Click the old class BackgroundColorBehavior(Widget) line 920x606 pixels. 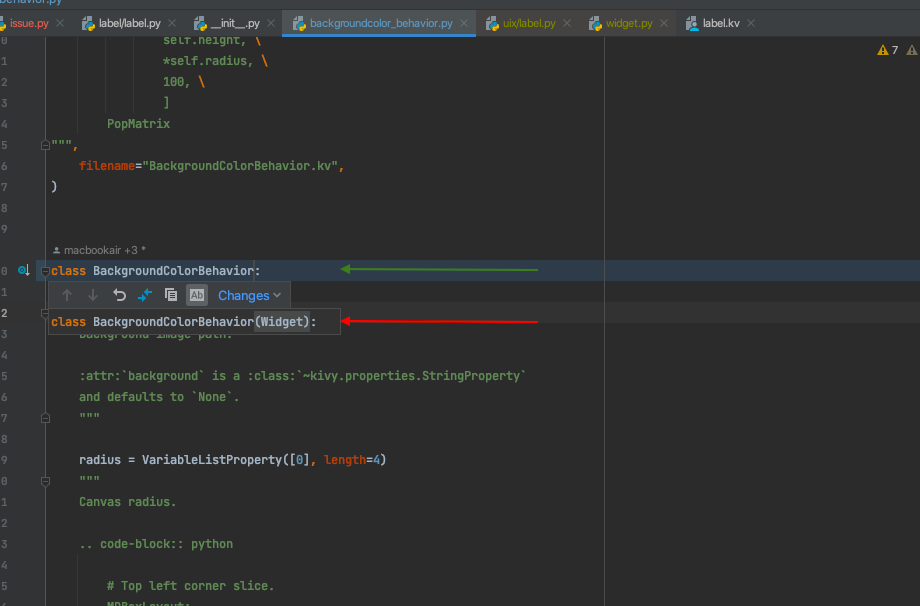[x=184, y=321]
